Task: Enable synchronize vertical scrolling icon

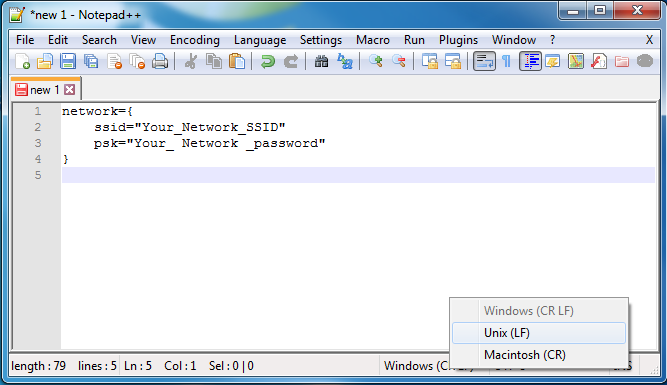Action: point(430,61)
